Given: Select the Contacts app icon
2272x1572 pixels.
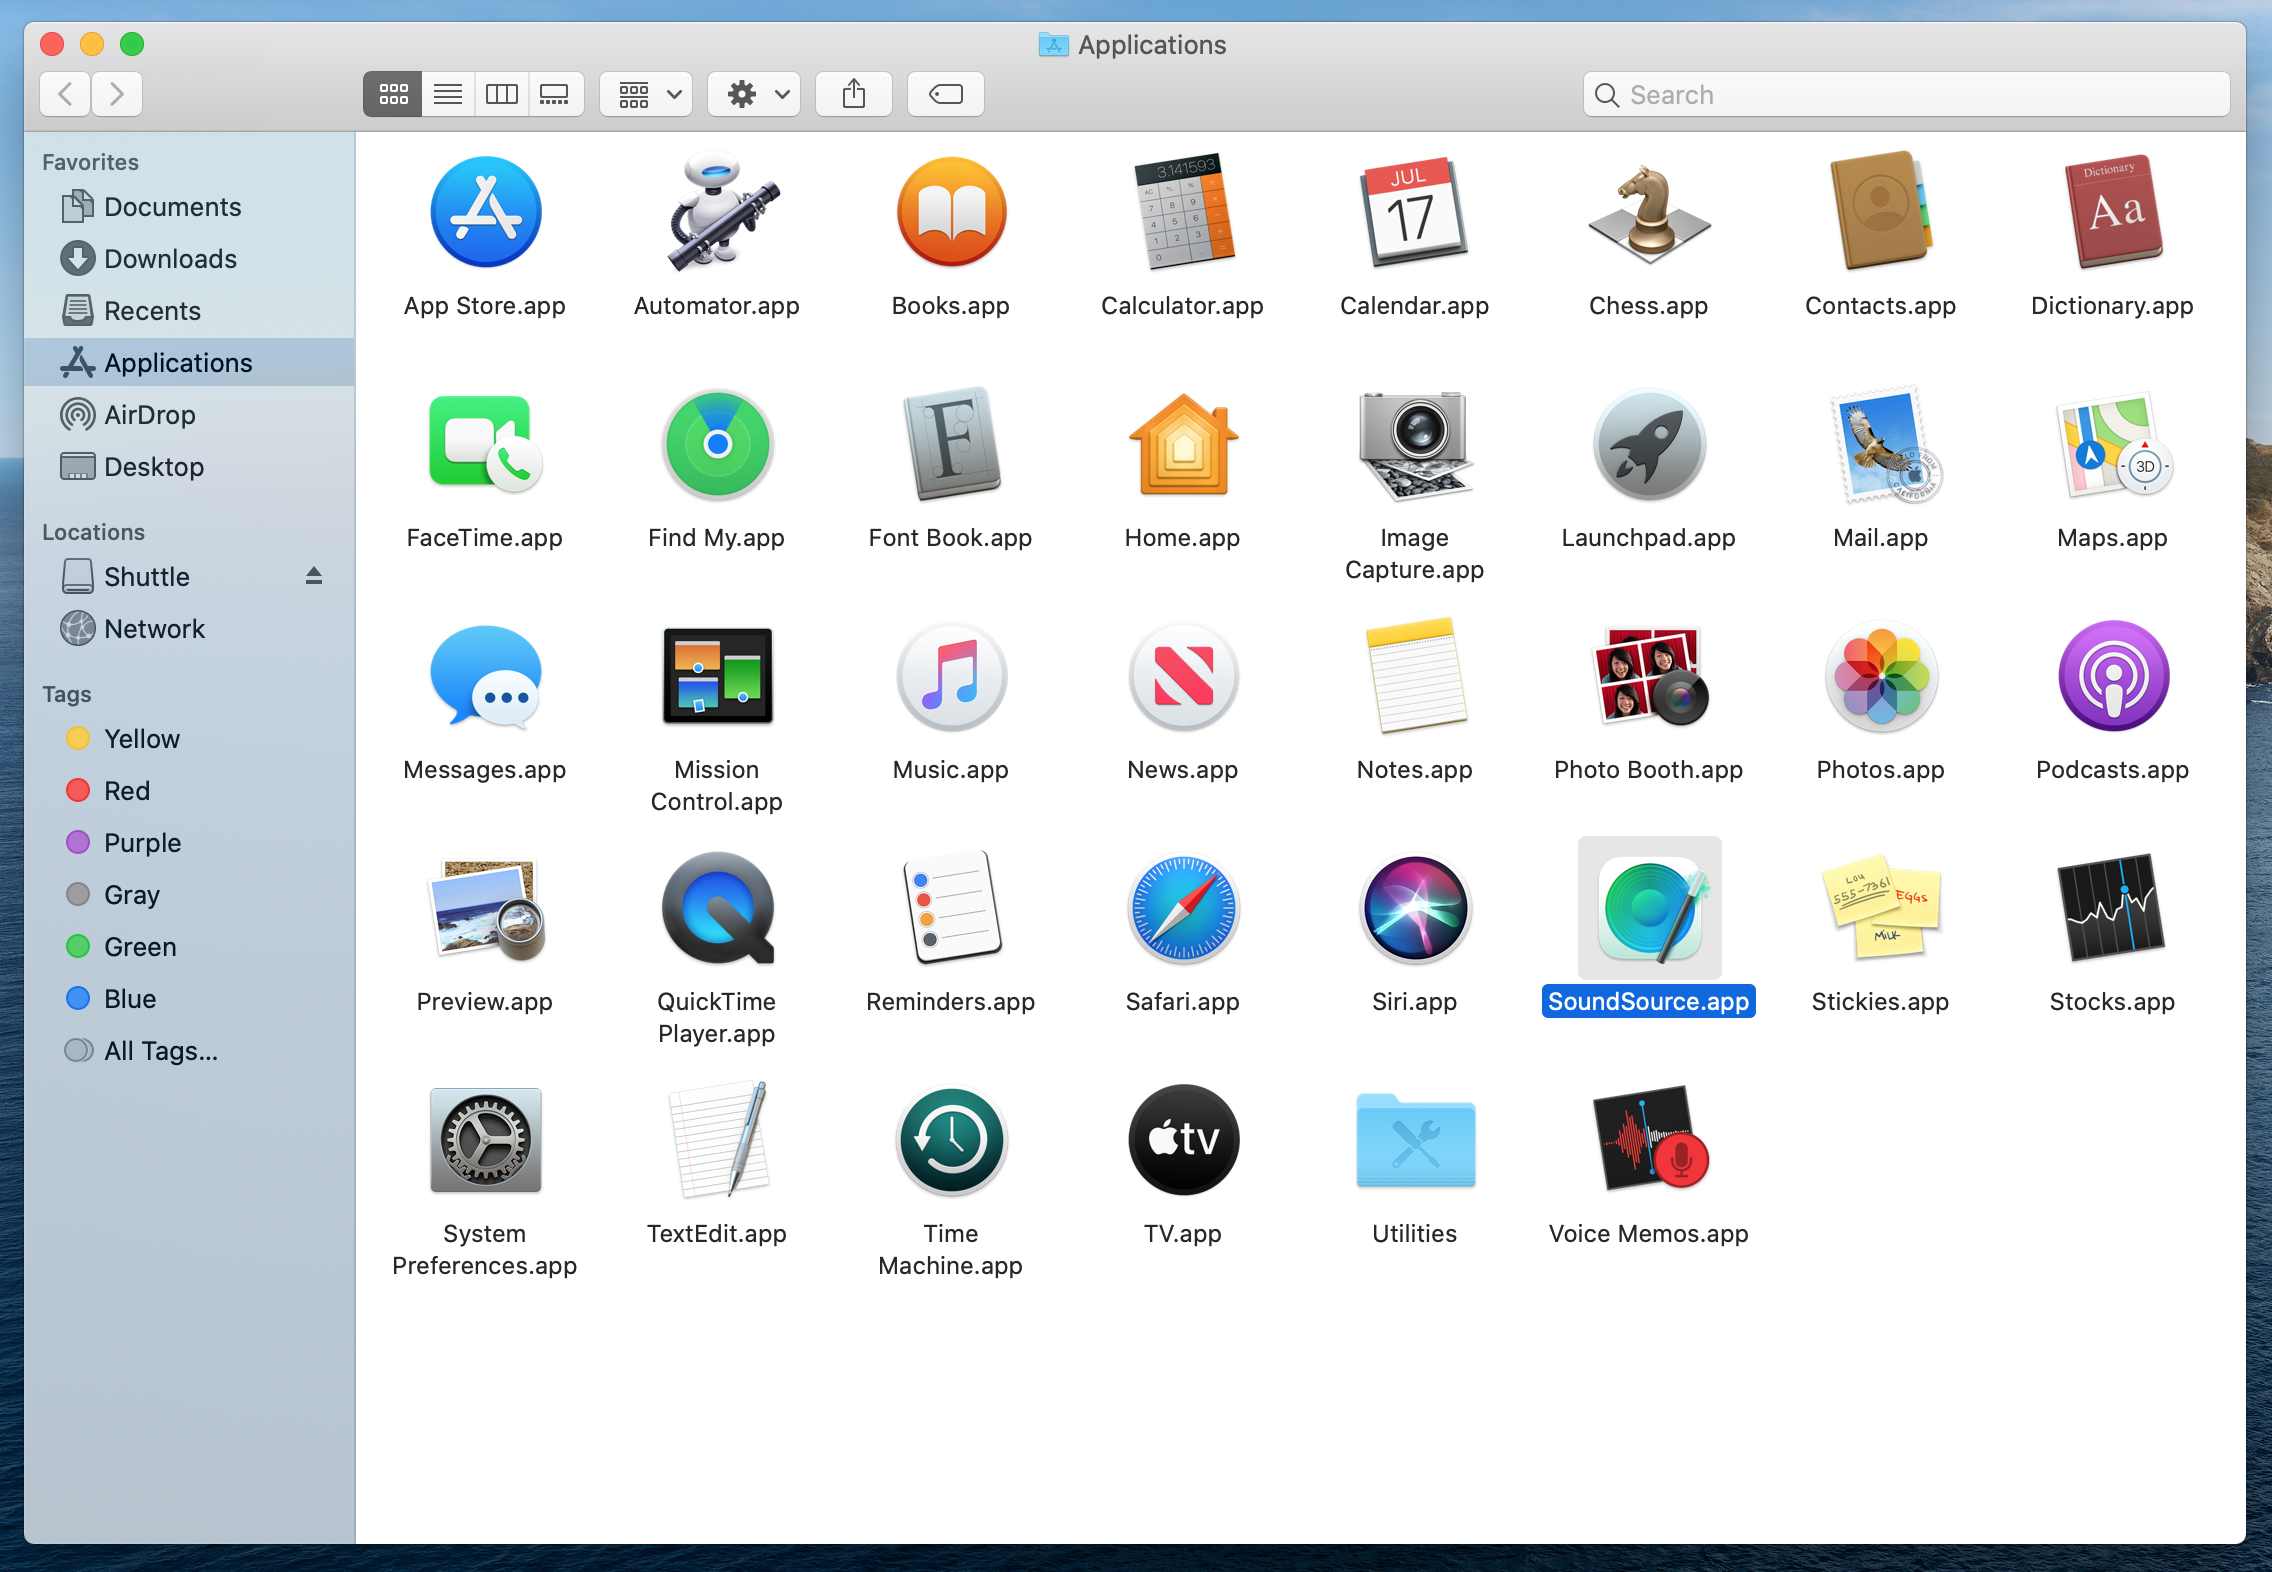Looking at the screenshot, I should [1881, 212].
